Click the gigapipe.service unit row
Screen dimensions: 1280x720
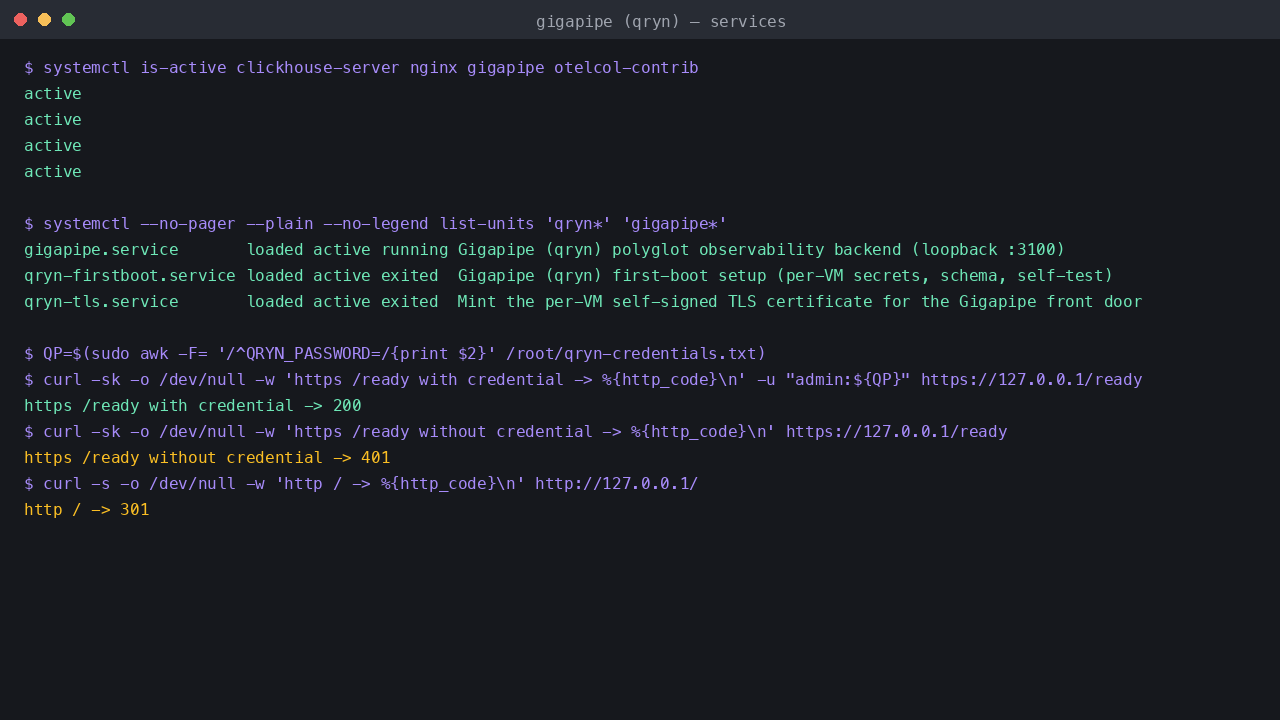pos(545,250)
